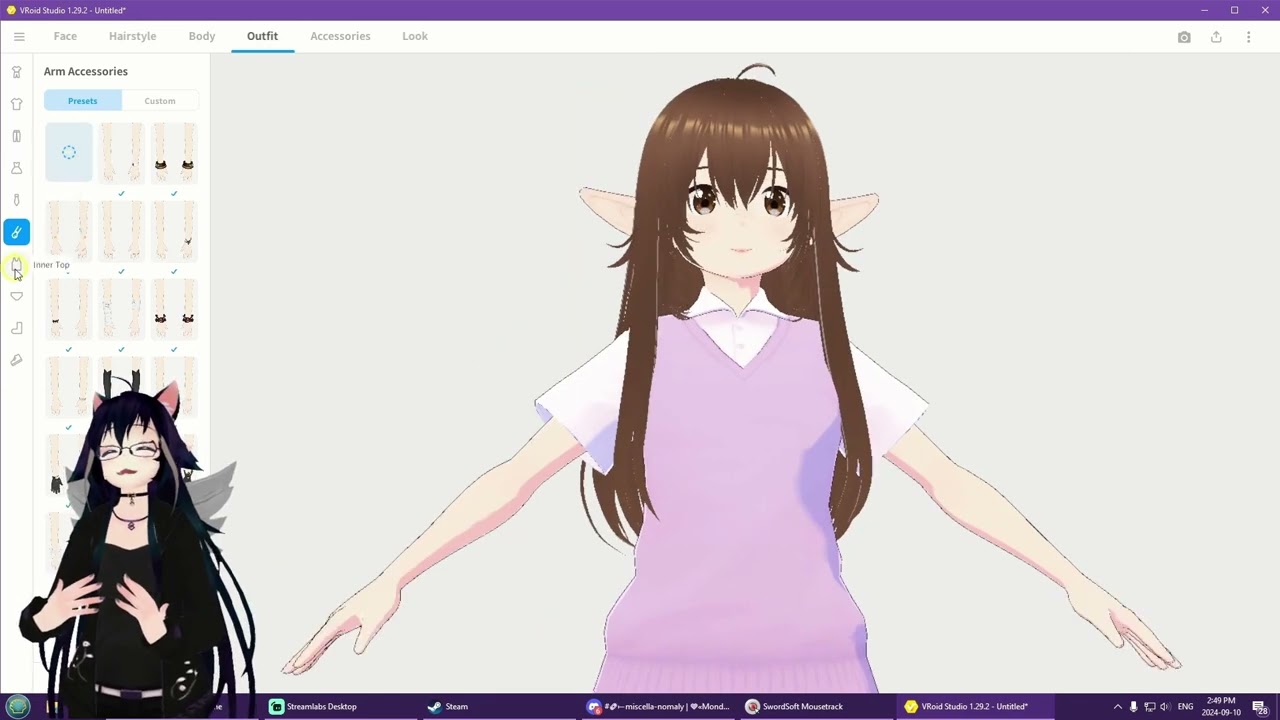Open the camera capture tool

tap(1184, 37)
